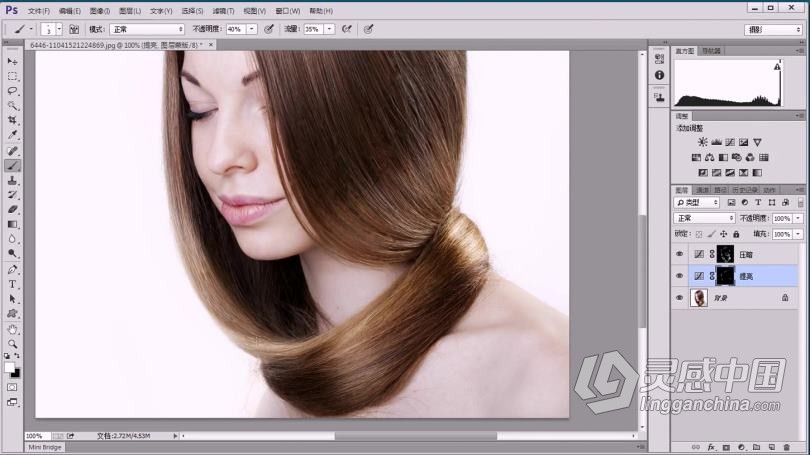This screenshot has width=810, height=455.
Task: Open the Info panel icon
Action: (x=660, y=75)
